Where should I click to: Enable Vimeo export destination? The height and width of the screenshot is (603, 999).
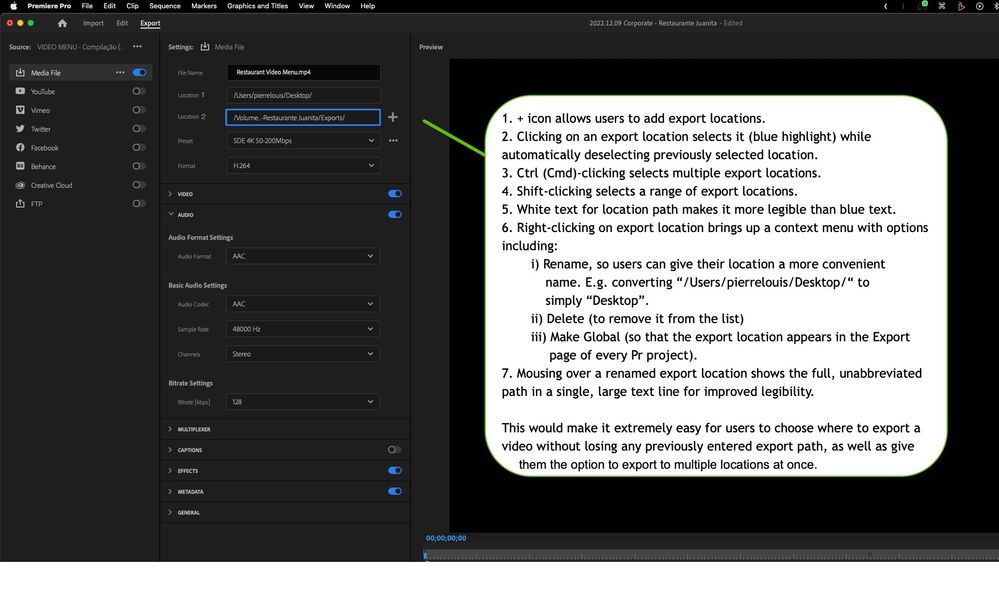pos(139,110)
